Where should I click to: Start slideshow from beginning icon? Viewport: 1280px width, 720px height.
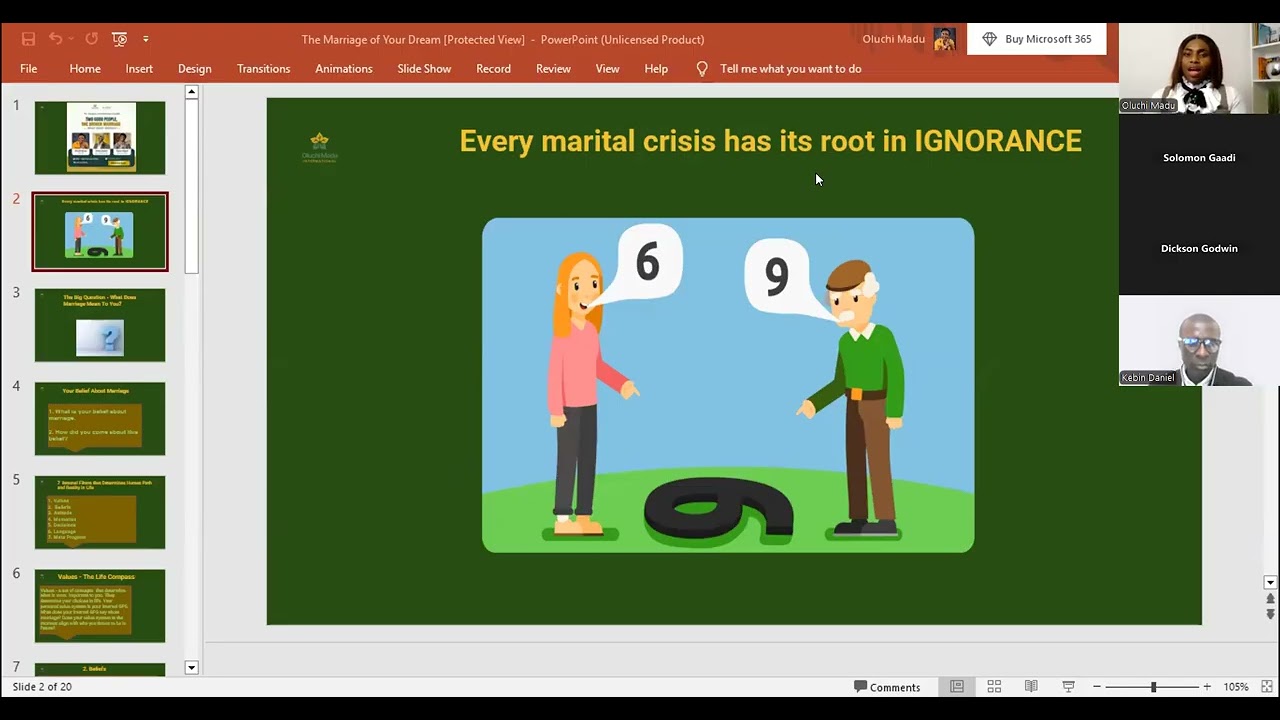click(119, 39)
